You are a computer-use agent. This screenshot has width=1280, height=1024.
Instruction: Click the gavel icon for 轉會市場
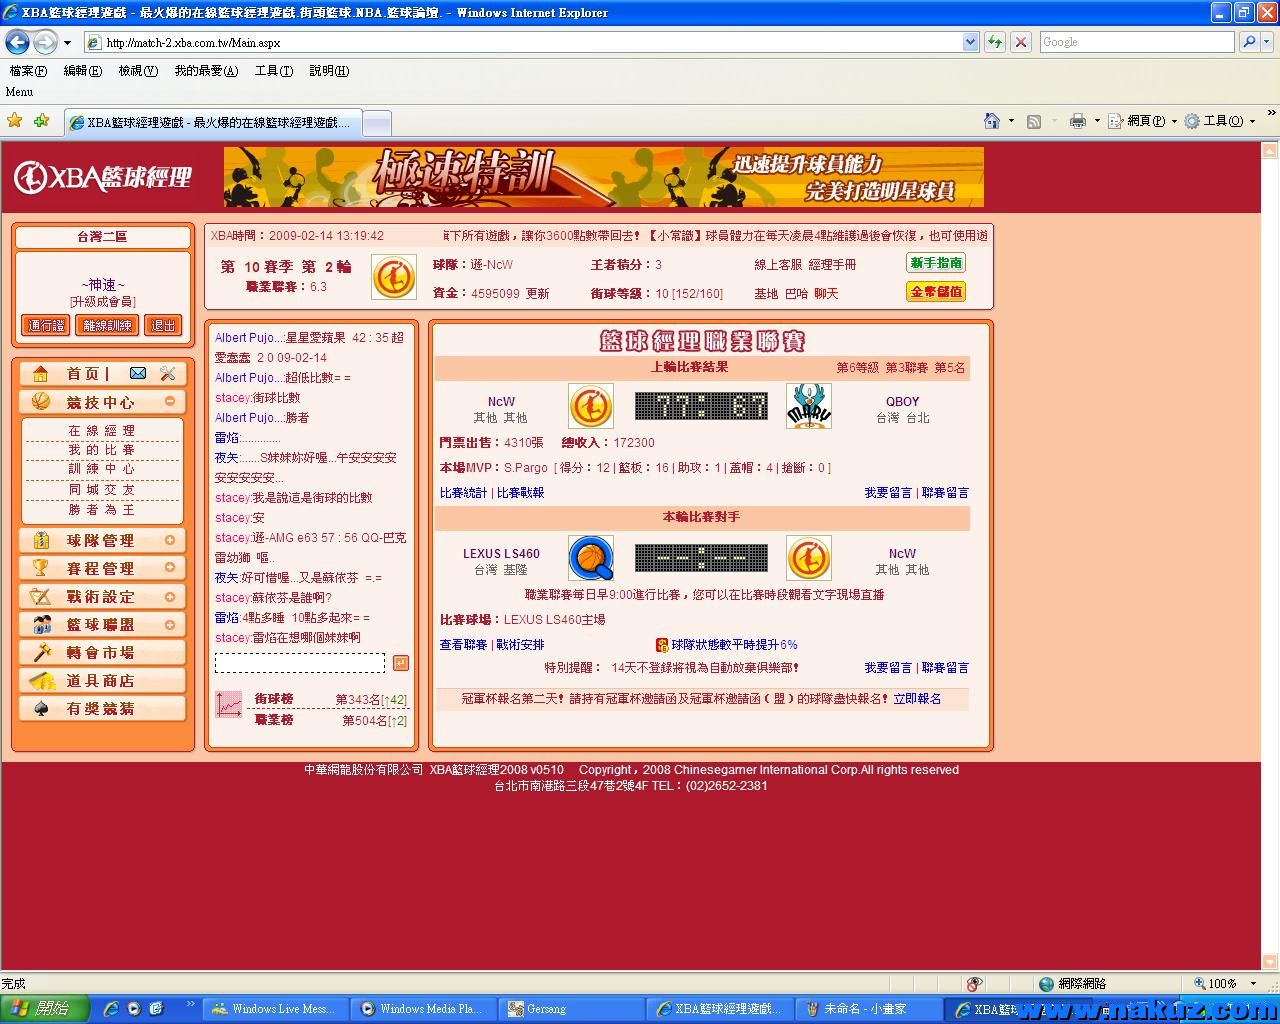point(41,652)
